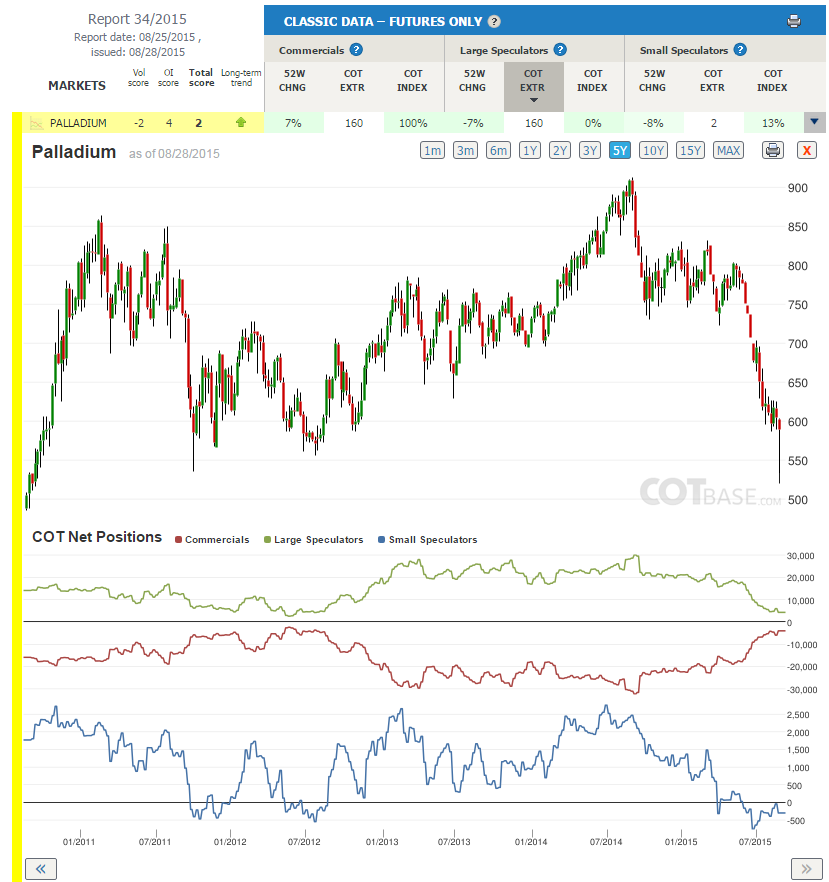Image resolution: width=829 pixels, height=882 pixels.
Task: Open help icon next to Commercials
Action: point(356,50)
